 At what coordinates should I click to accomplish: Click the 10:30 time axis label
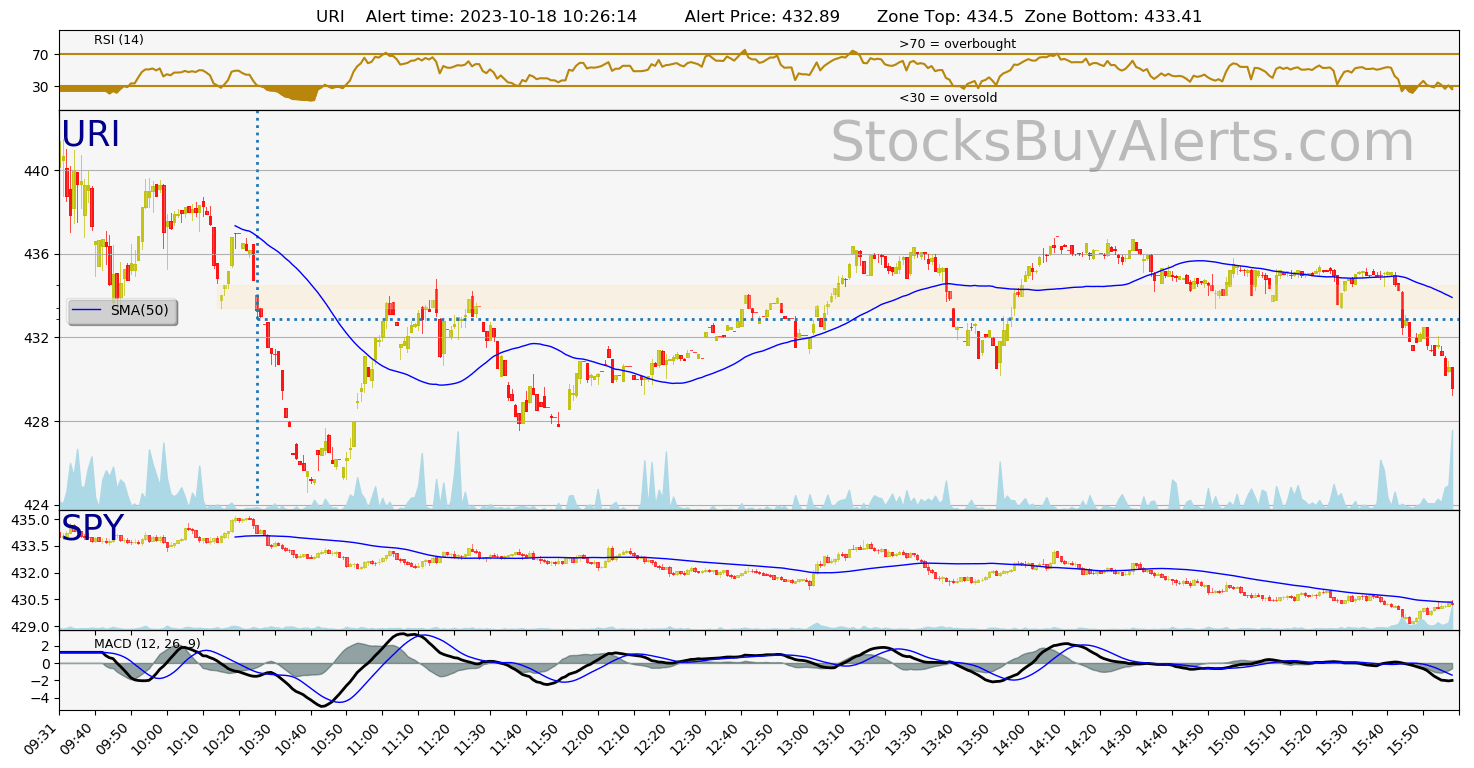click(259, 738)
